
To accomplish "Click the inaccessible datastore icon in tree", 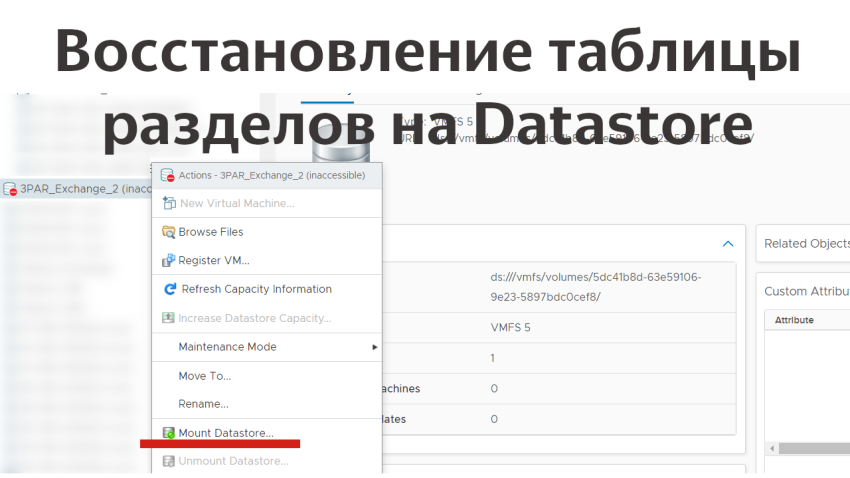I will tap(10, 189).
